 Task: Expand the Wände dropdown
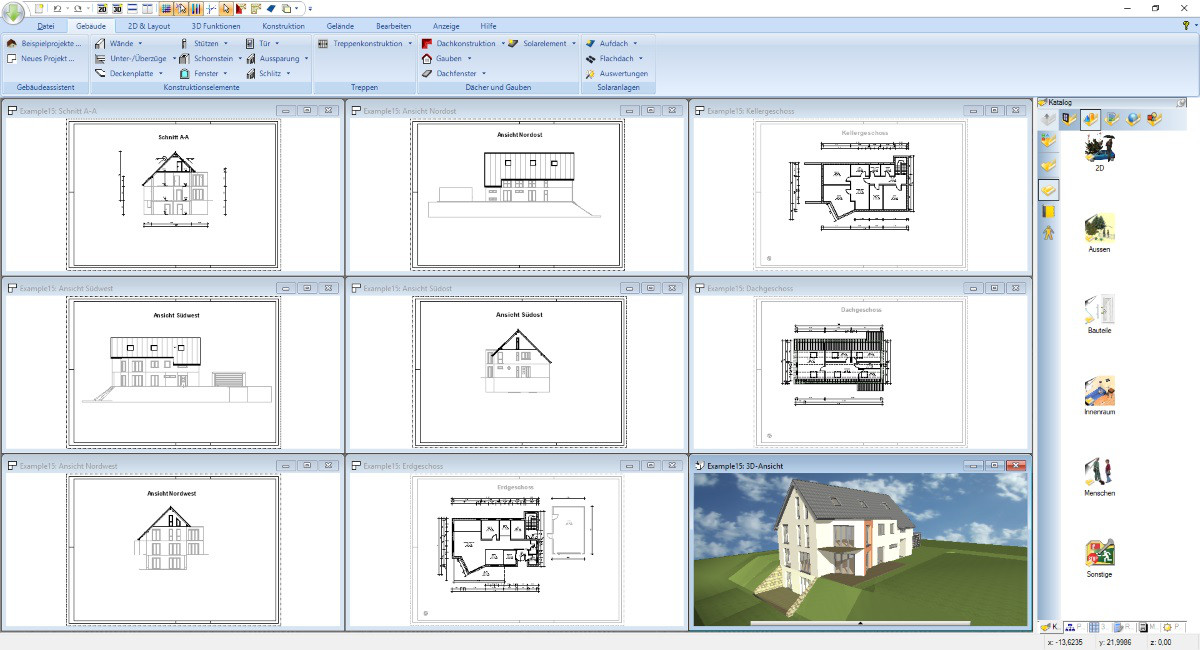(140, 44)
